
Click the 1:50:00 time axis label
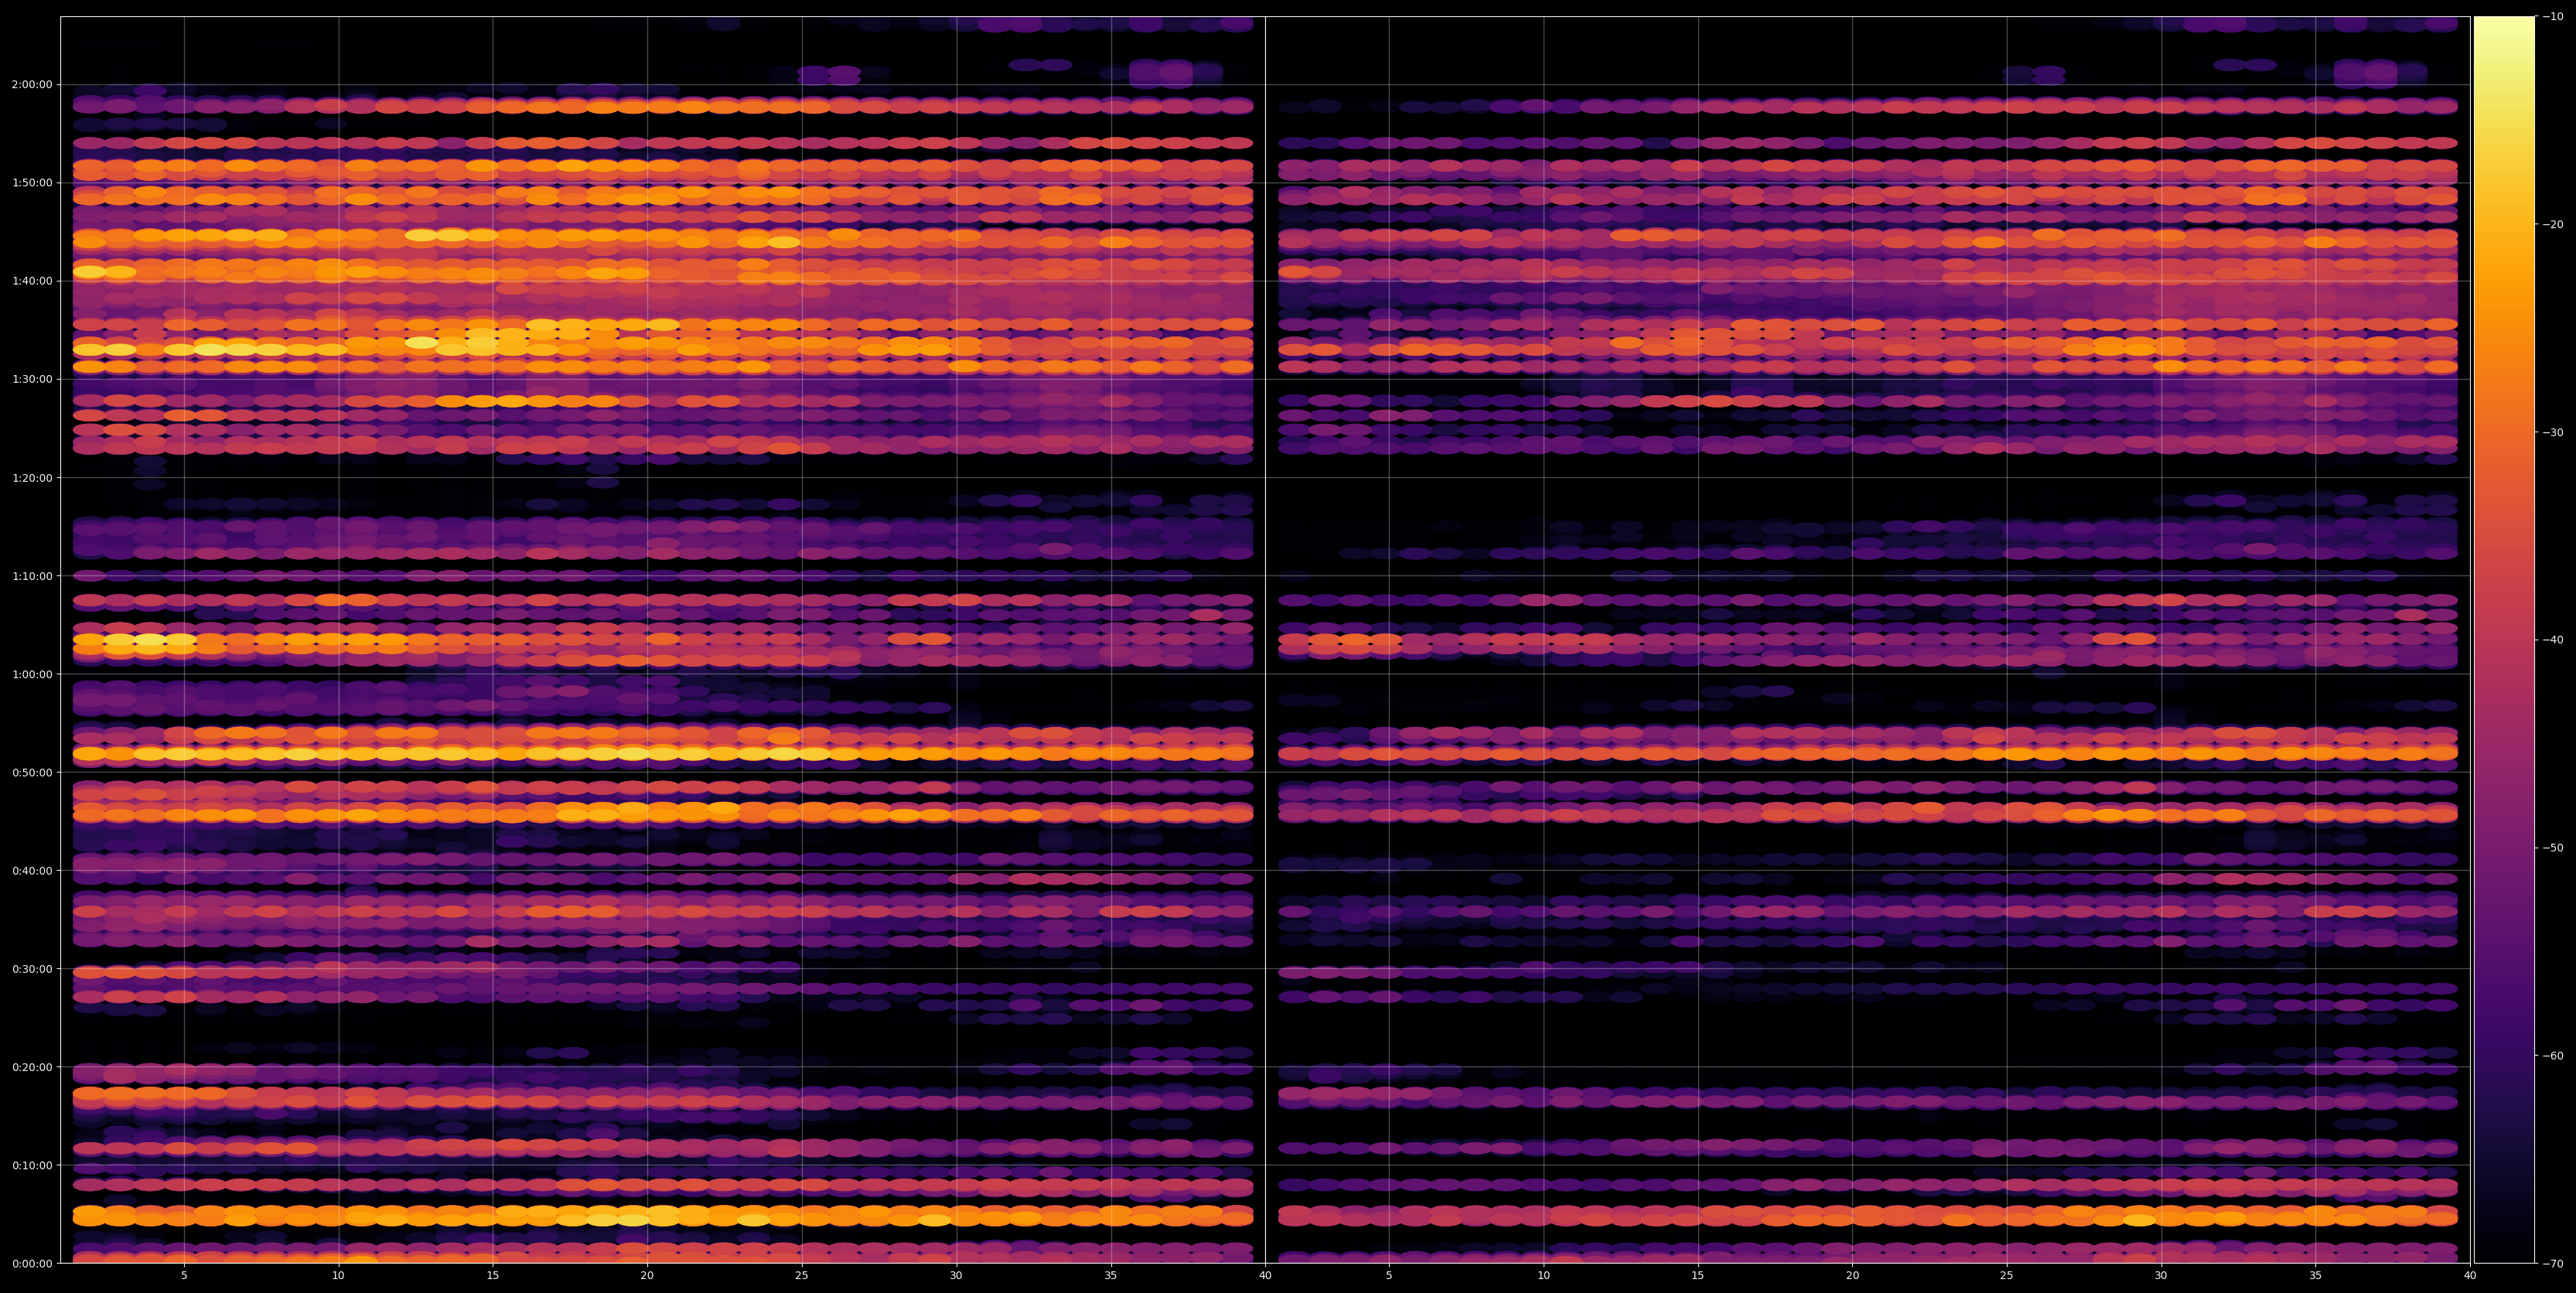click(32, 183)
